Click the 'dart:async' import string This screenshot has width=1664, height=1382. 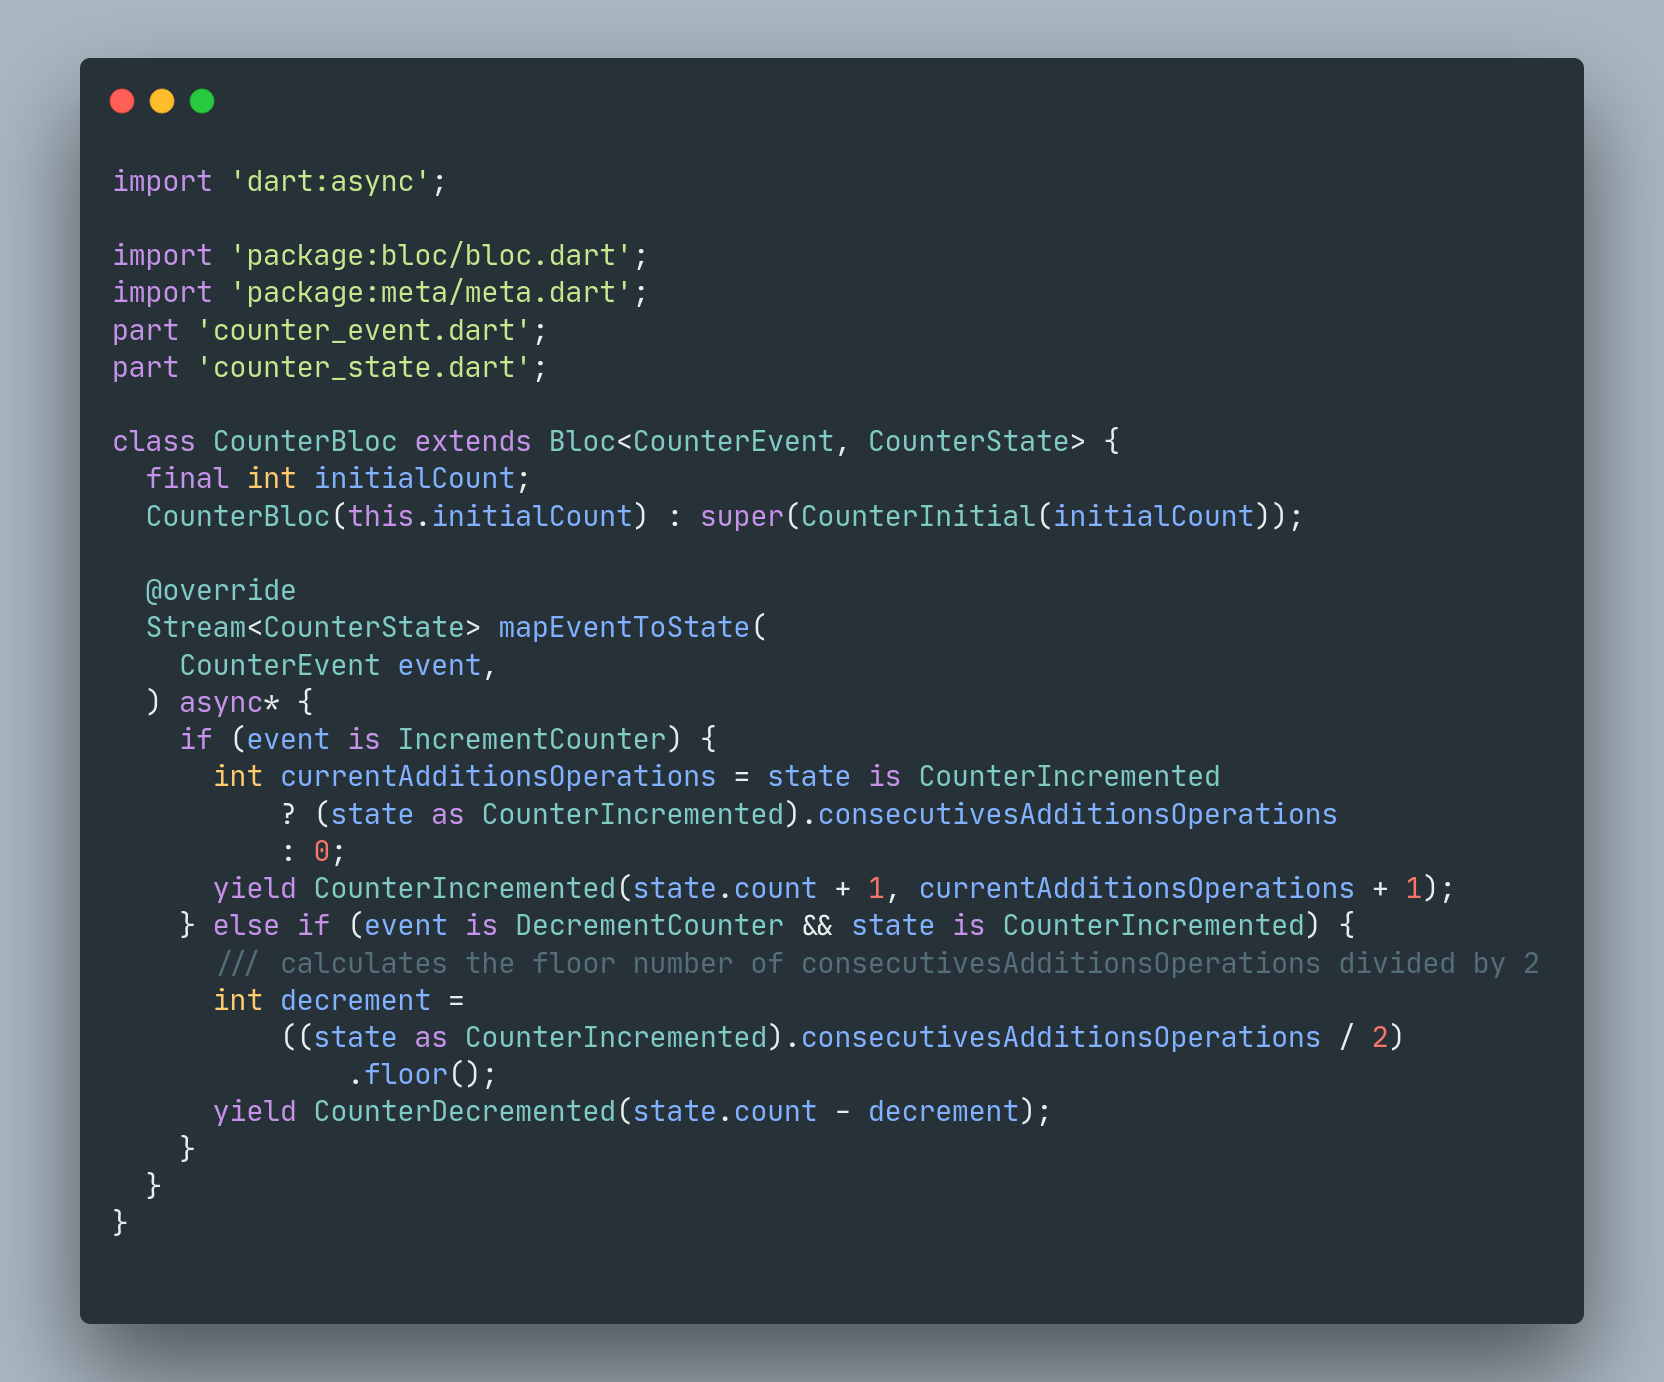point(330,181)
